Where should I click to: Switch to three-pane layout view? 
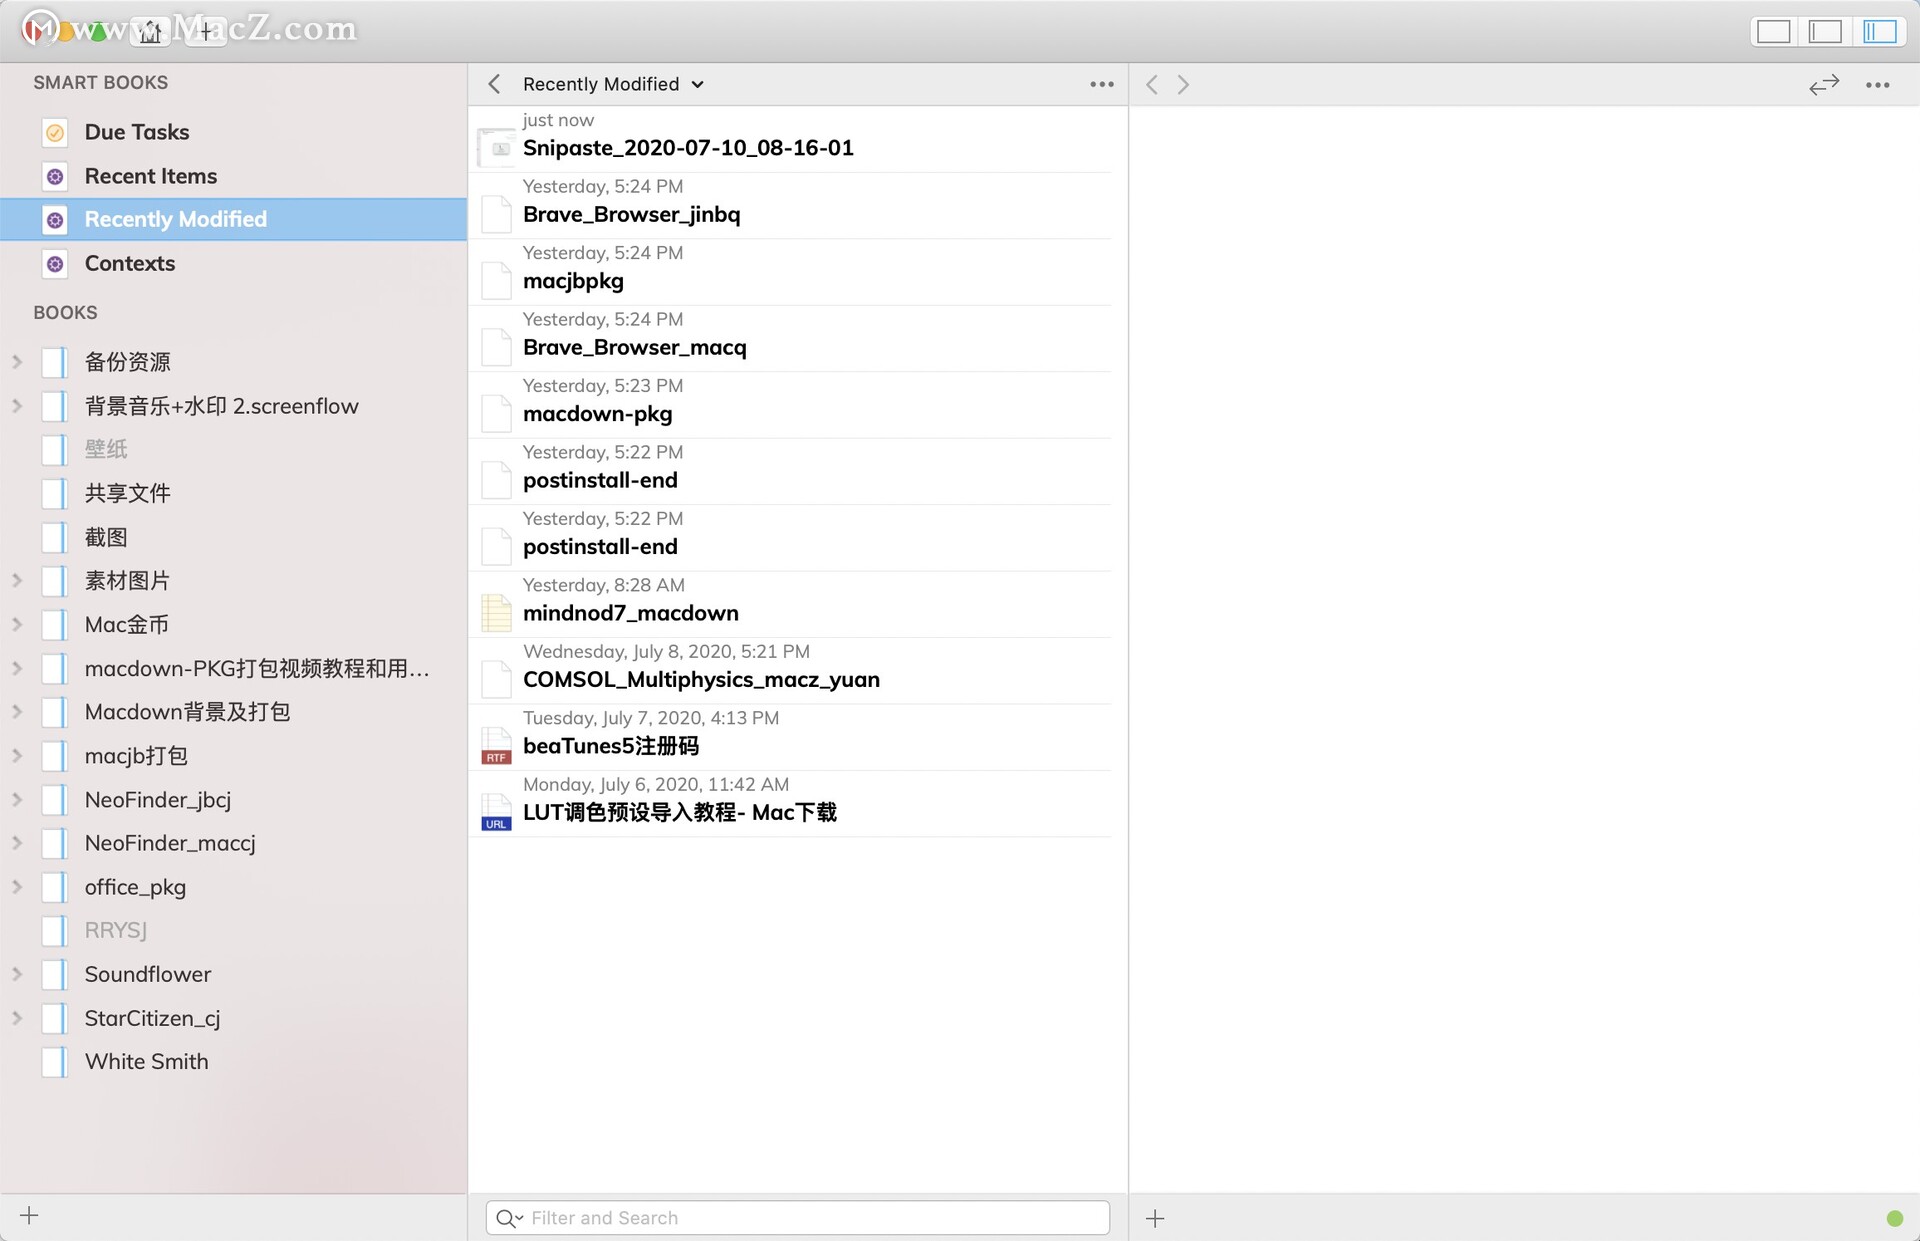click(1879, 32)
